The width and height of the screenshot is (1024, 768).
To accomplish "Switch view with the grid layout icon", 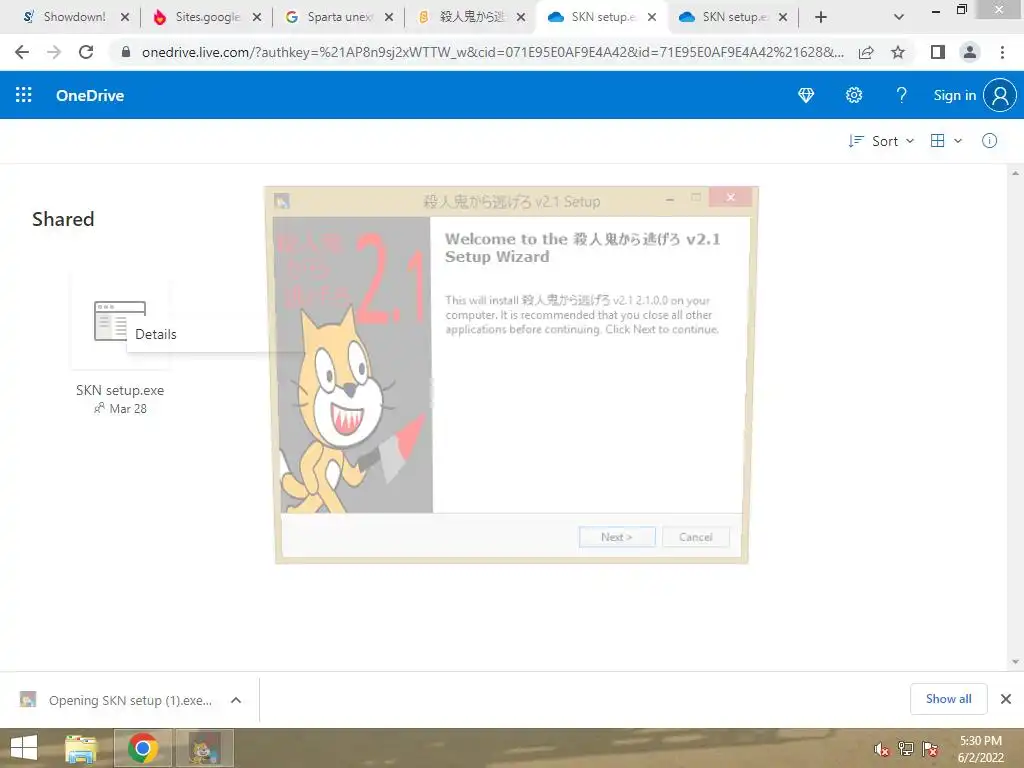I will [937, 141].
